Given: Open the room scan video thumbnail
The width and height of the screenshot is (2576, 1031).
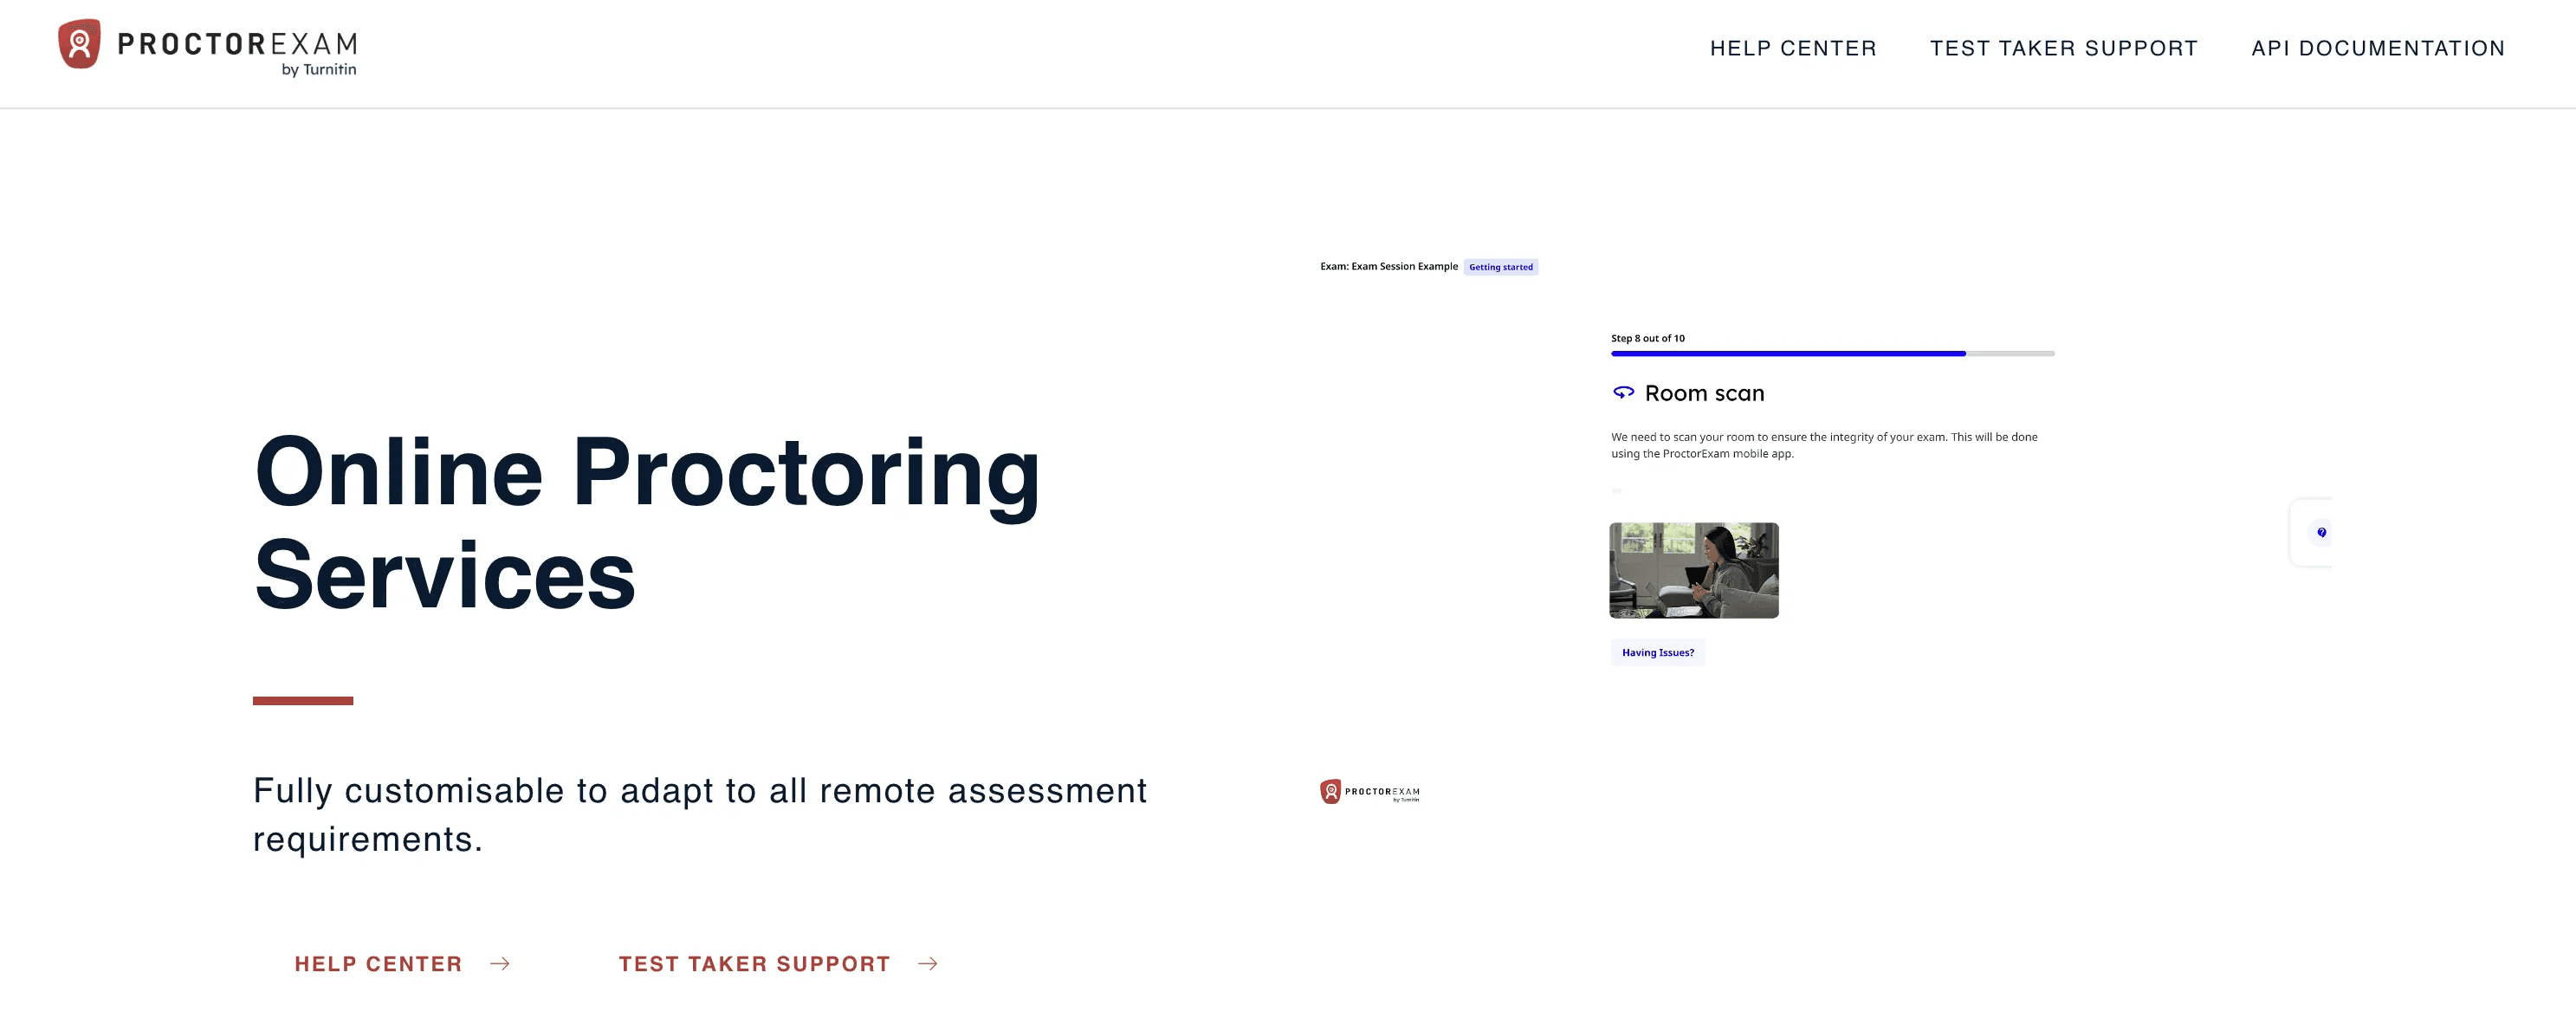Looking at the screenshot, I should [x=1693, y=570].
